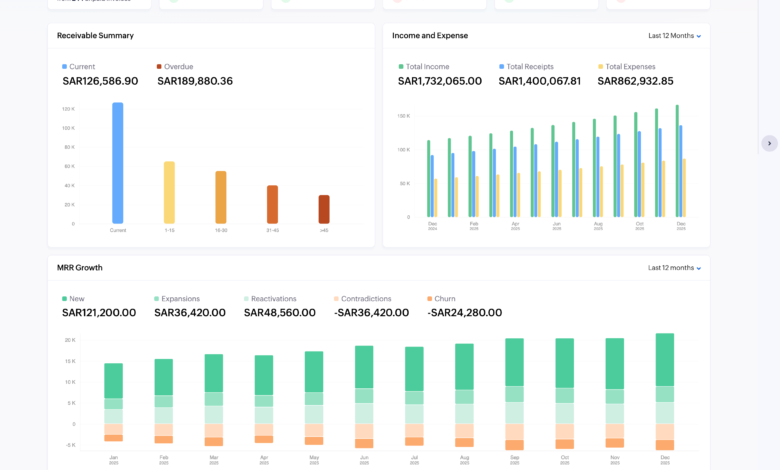Click the Total Expenses legend label
This screenshot has height=470, width=780.
coord(632,67)
